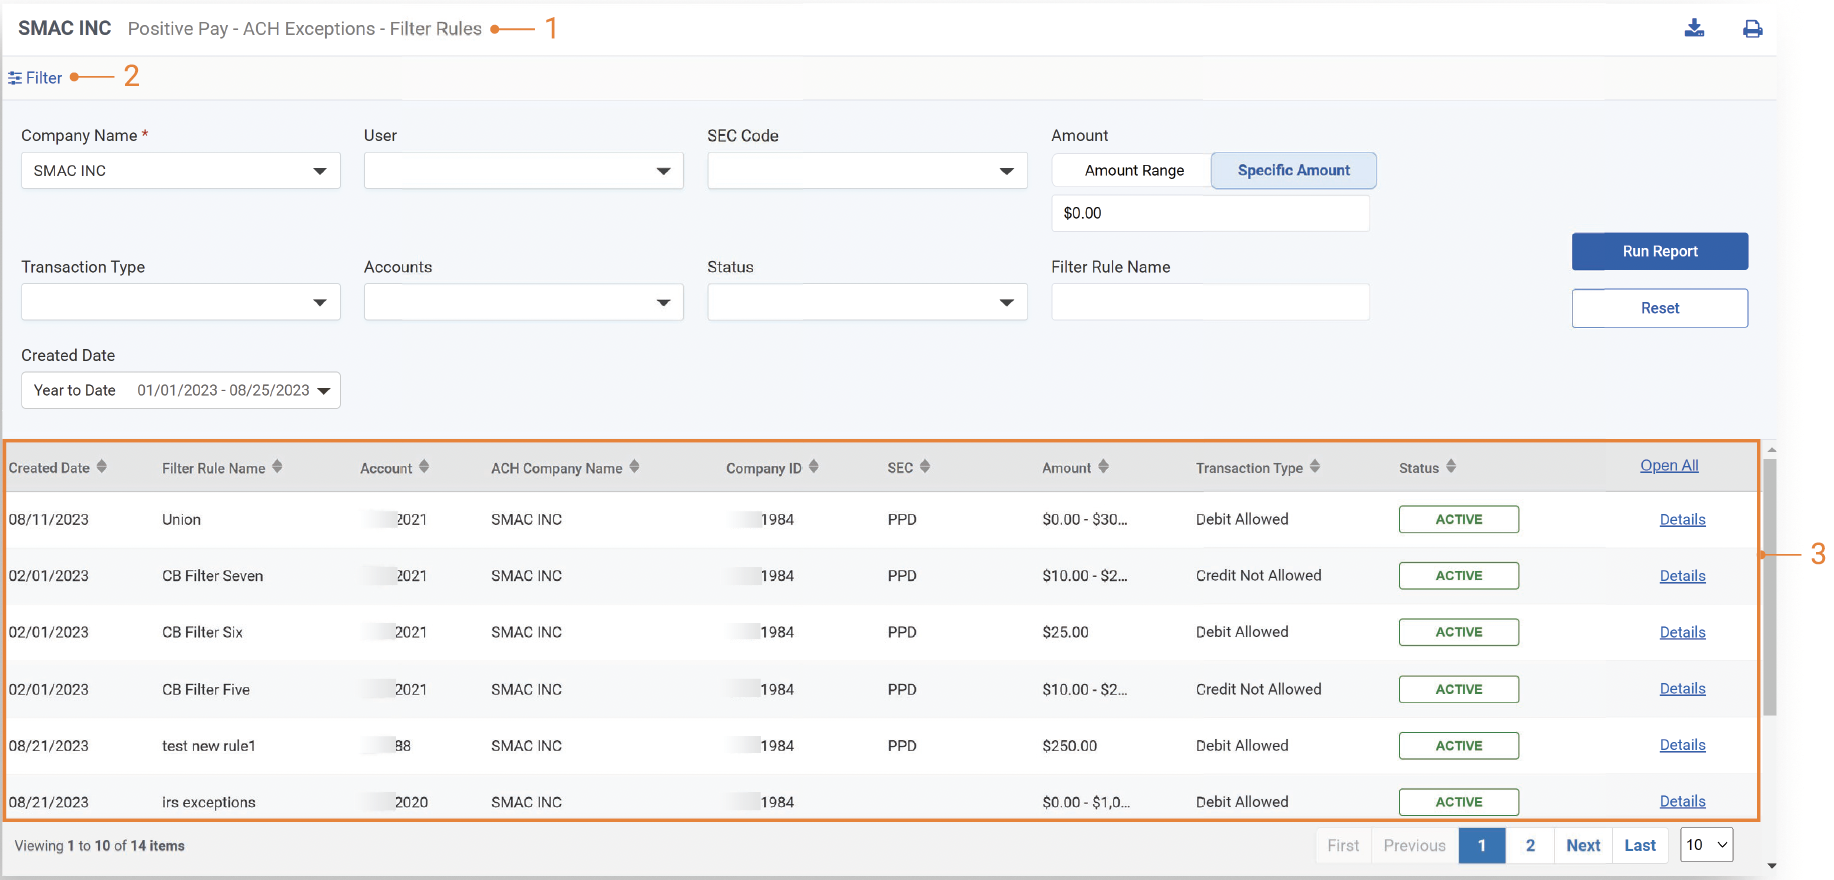The width and height of the screenshot is (1834, 880).
Task: Click the download report icon
Action: click(x=1694, y=28)
